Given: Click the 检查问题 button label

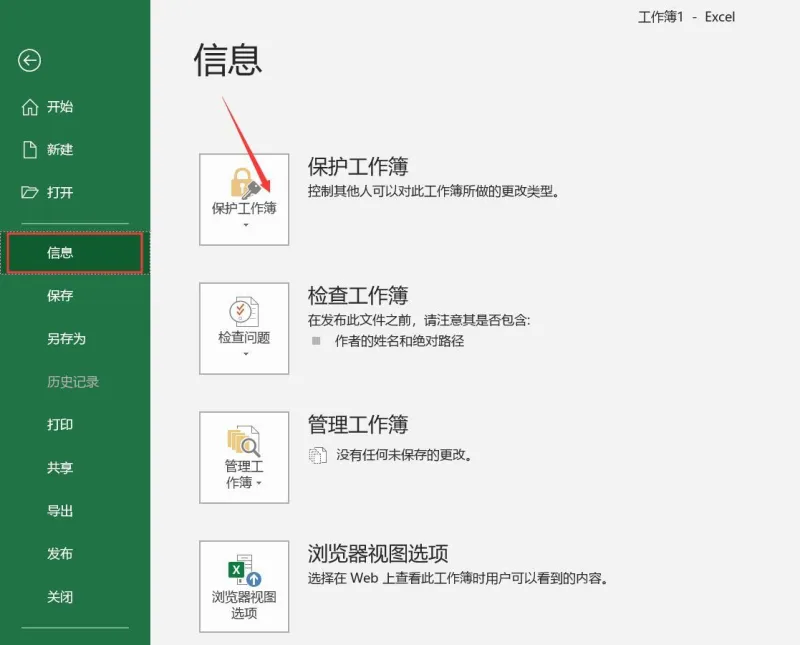Looking at the screenshot, I should pyautogui.click(x=244, y=337).
